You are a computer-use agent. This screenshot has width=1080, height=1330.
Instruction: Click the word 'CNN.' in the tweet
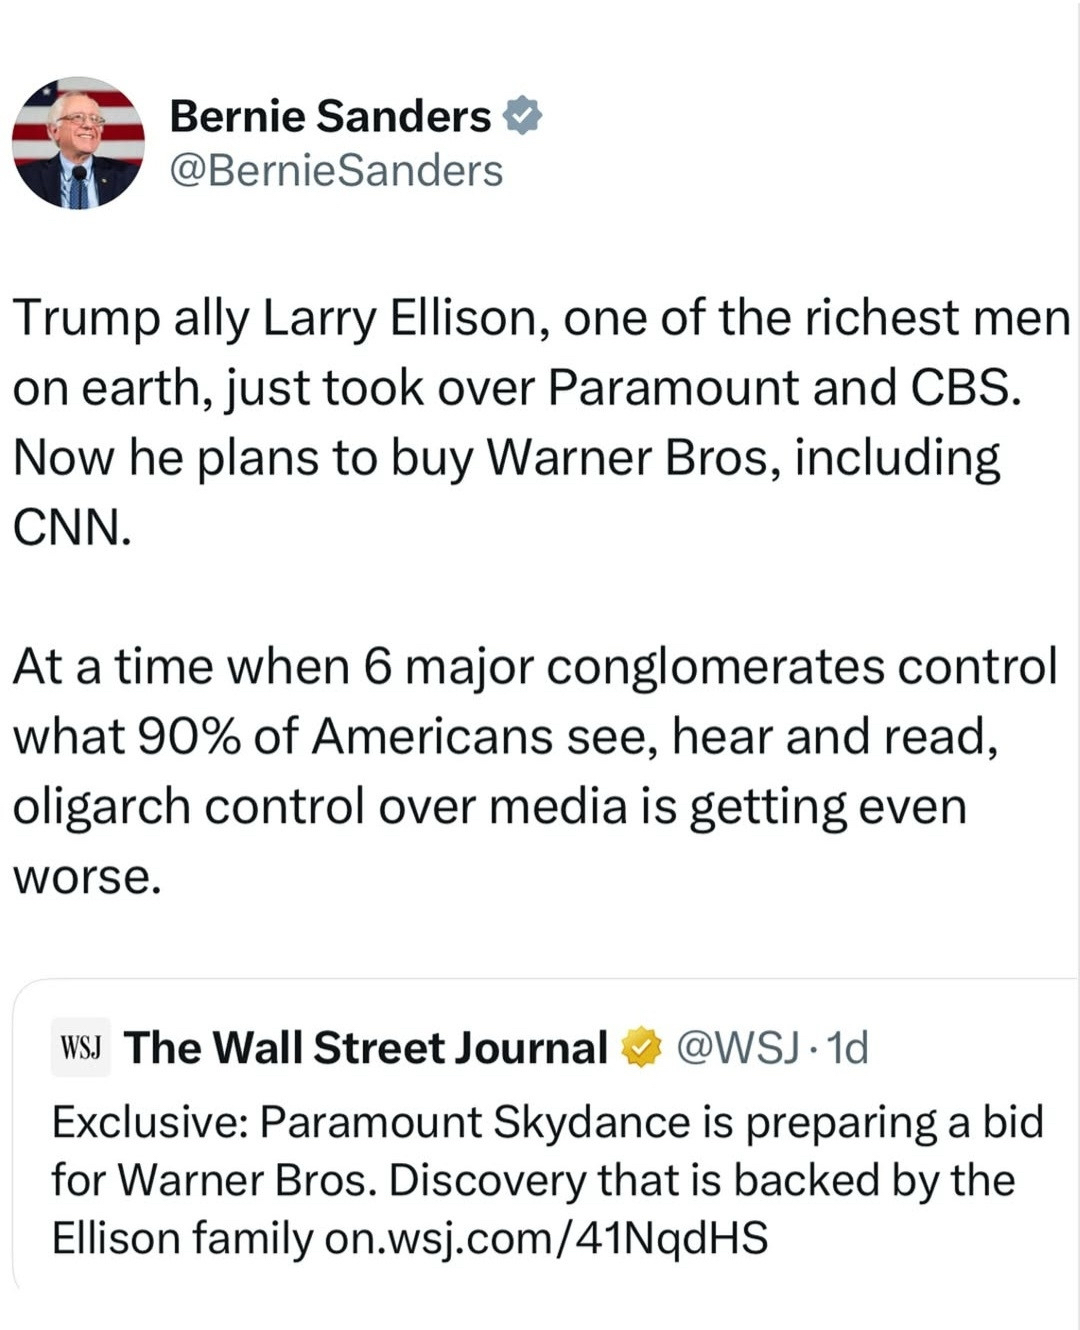[72, 527]
